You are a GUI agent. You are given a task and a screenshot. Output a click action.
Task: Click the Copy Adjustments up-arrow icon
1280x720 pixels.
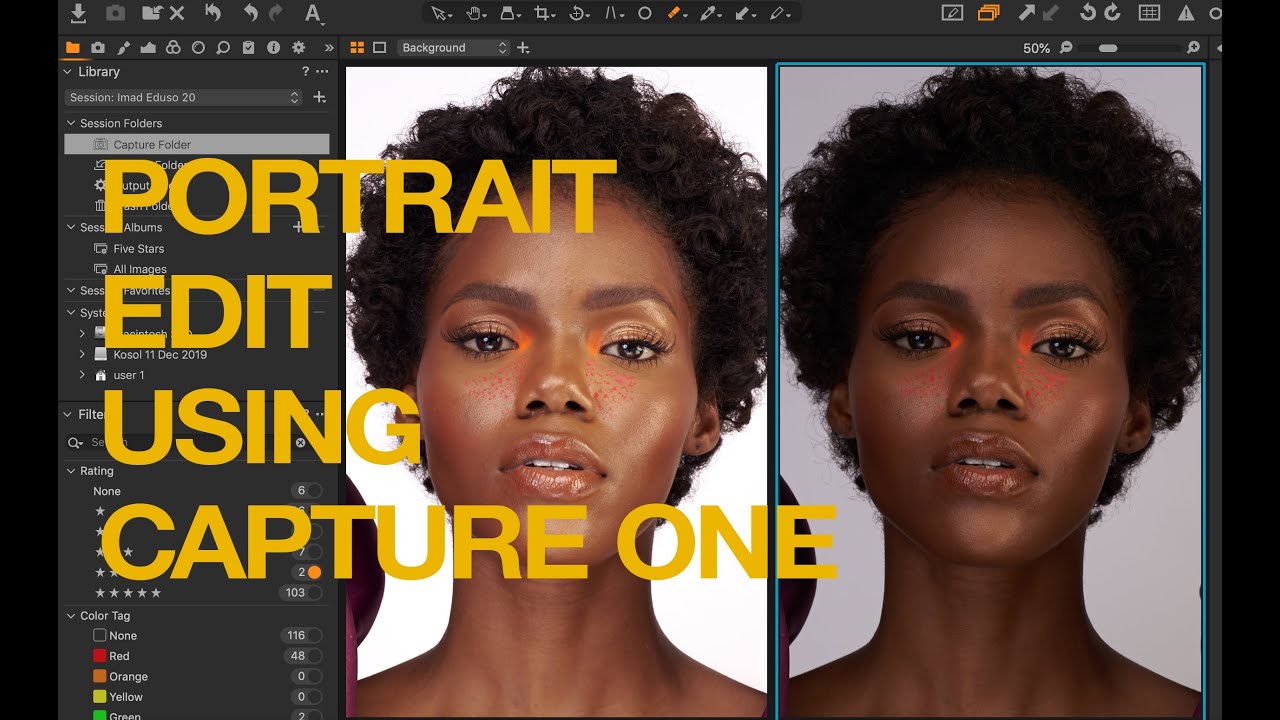[1027, 13]
